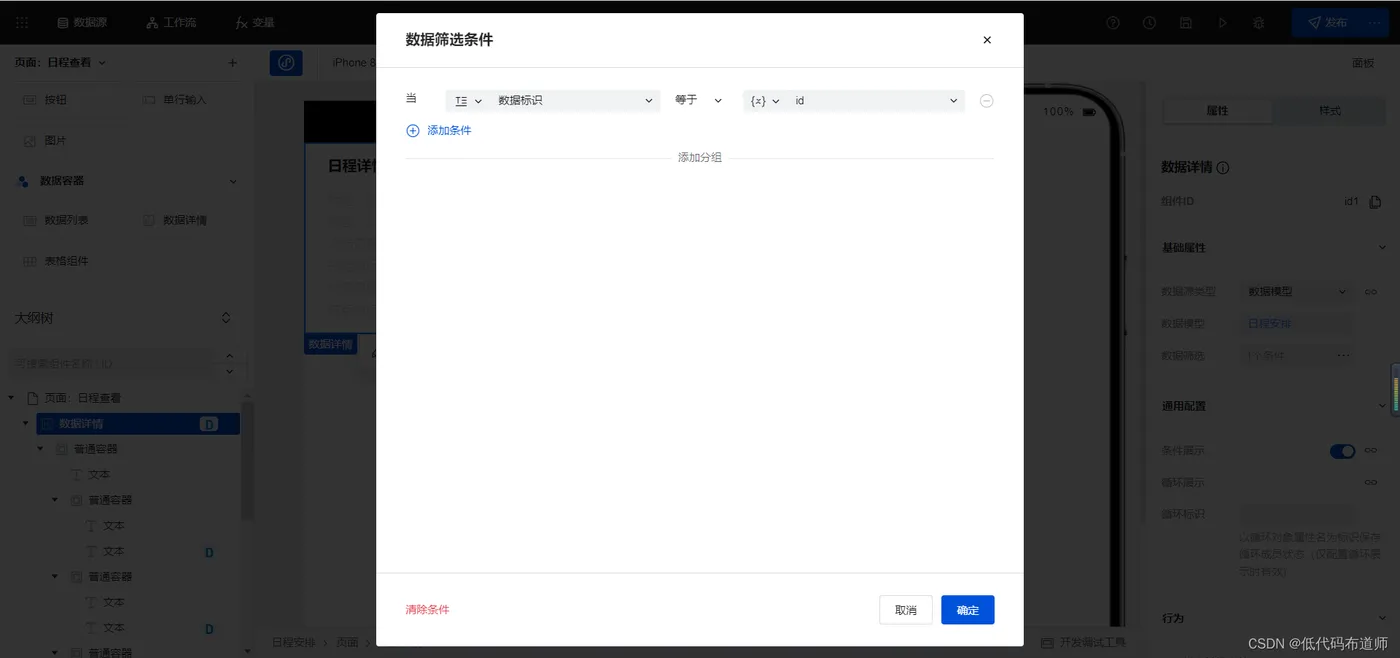Click the 取消 button
1400x658 pixels.
(906, 610)
